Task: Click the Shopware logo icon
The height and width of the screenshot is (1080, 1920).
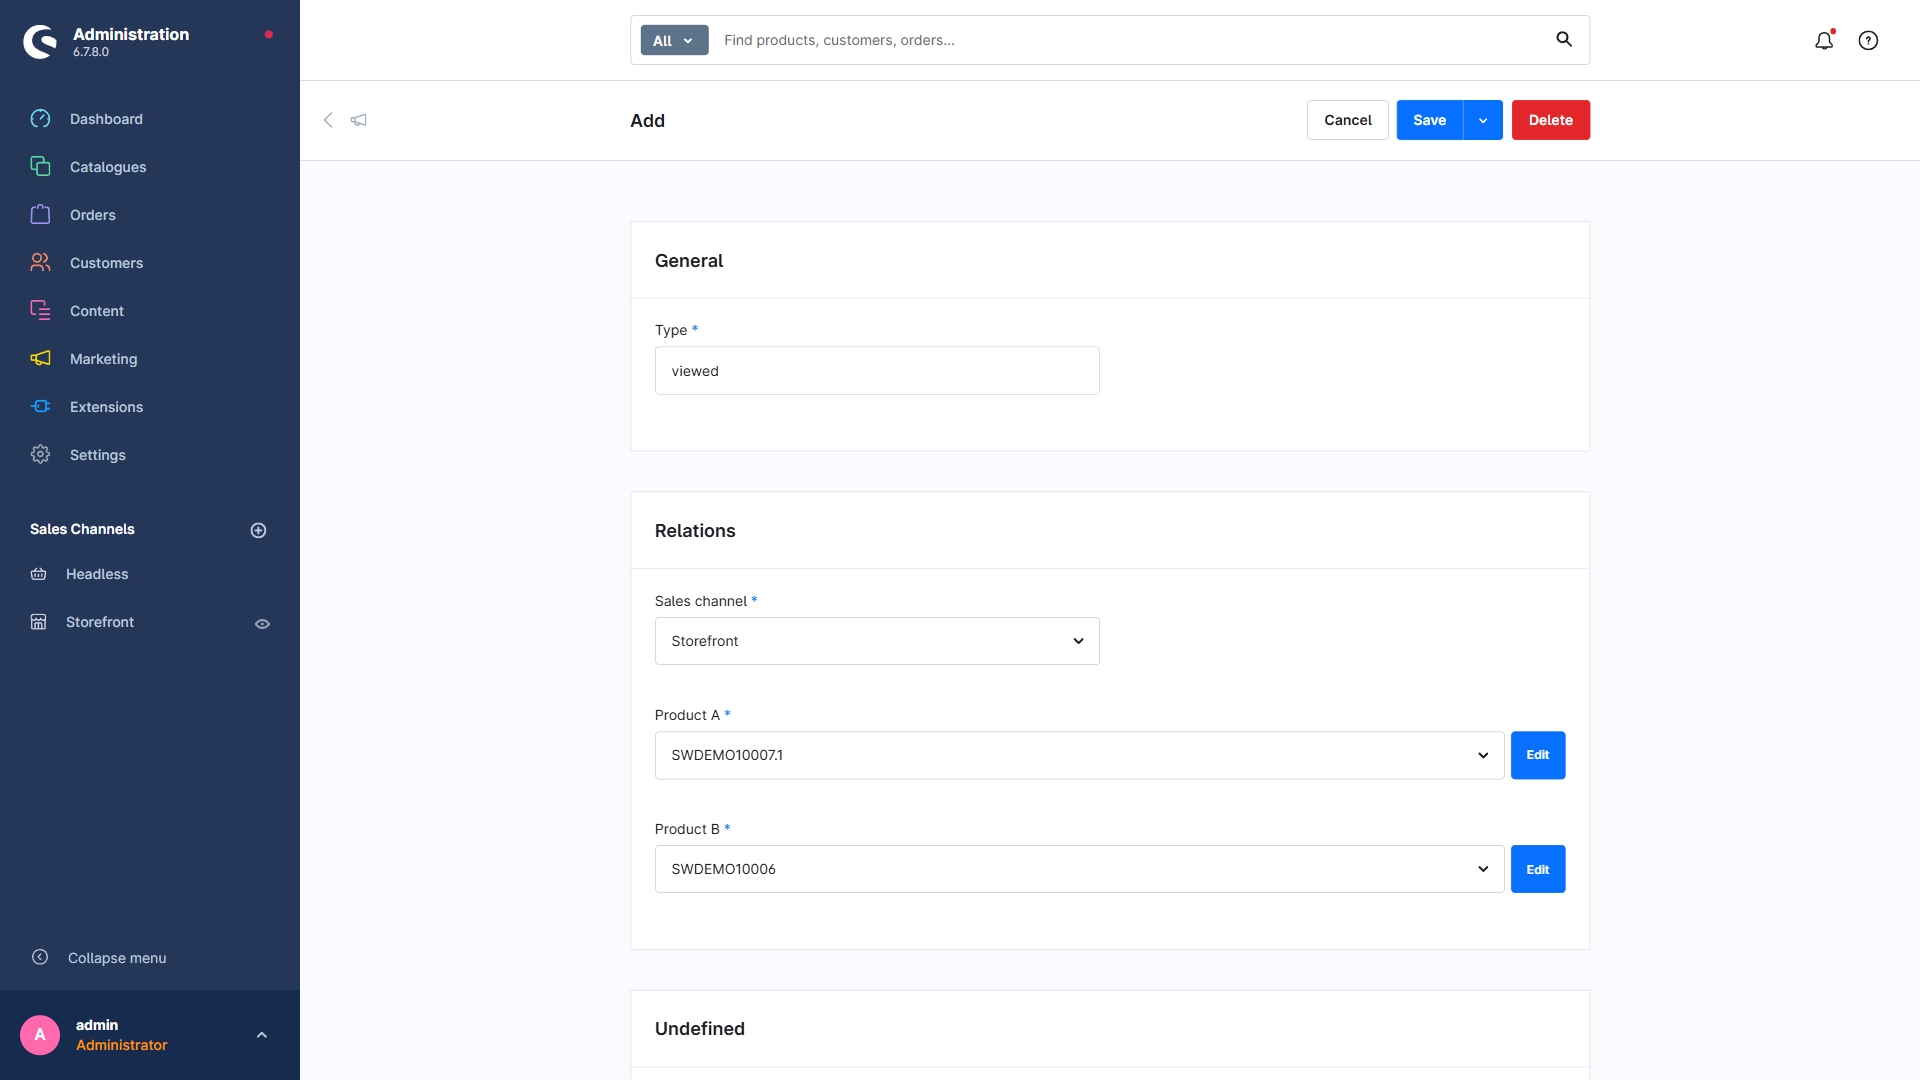Action: click(40, 41)
